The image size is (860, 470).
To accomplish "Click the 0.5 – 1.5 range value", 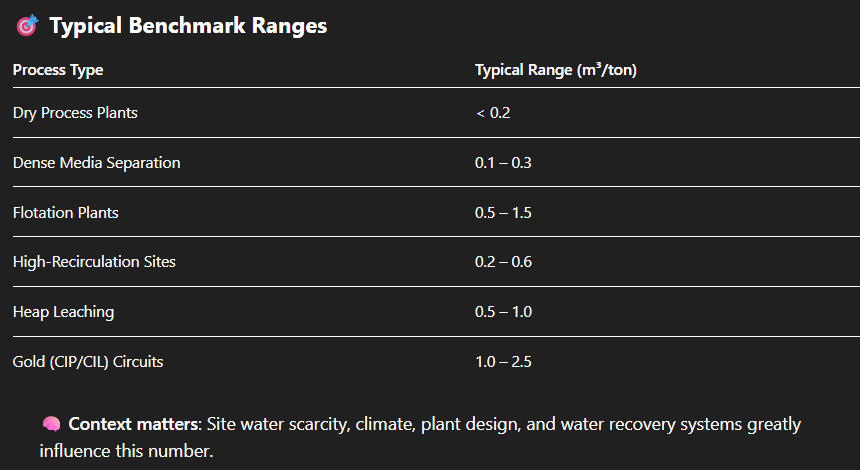I will click(x=503, y=212).
